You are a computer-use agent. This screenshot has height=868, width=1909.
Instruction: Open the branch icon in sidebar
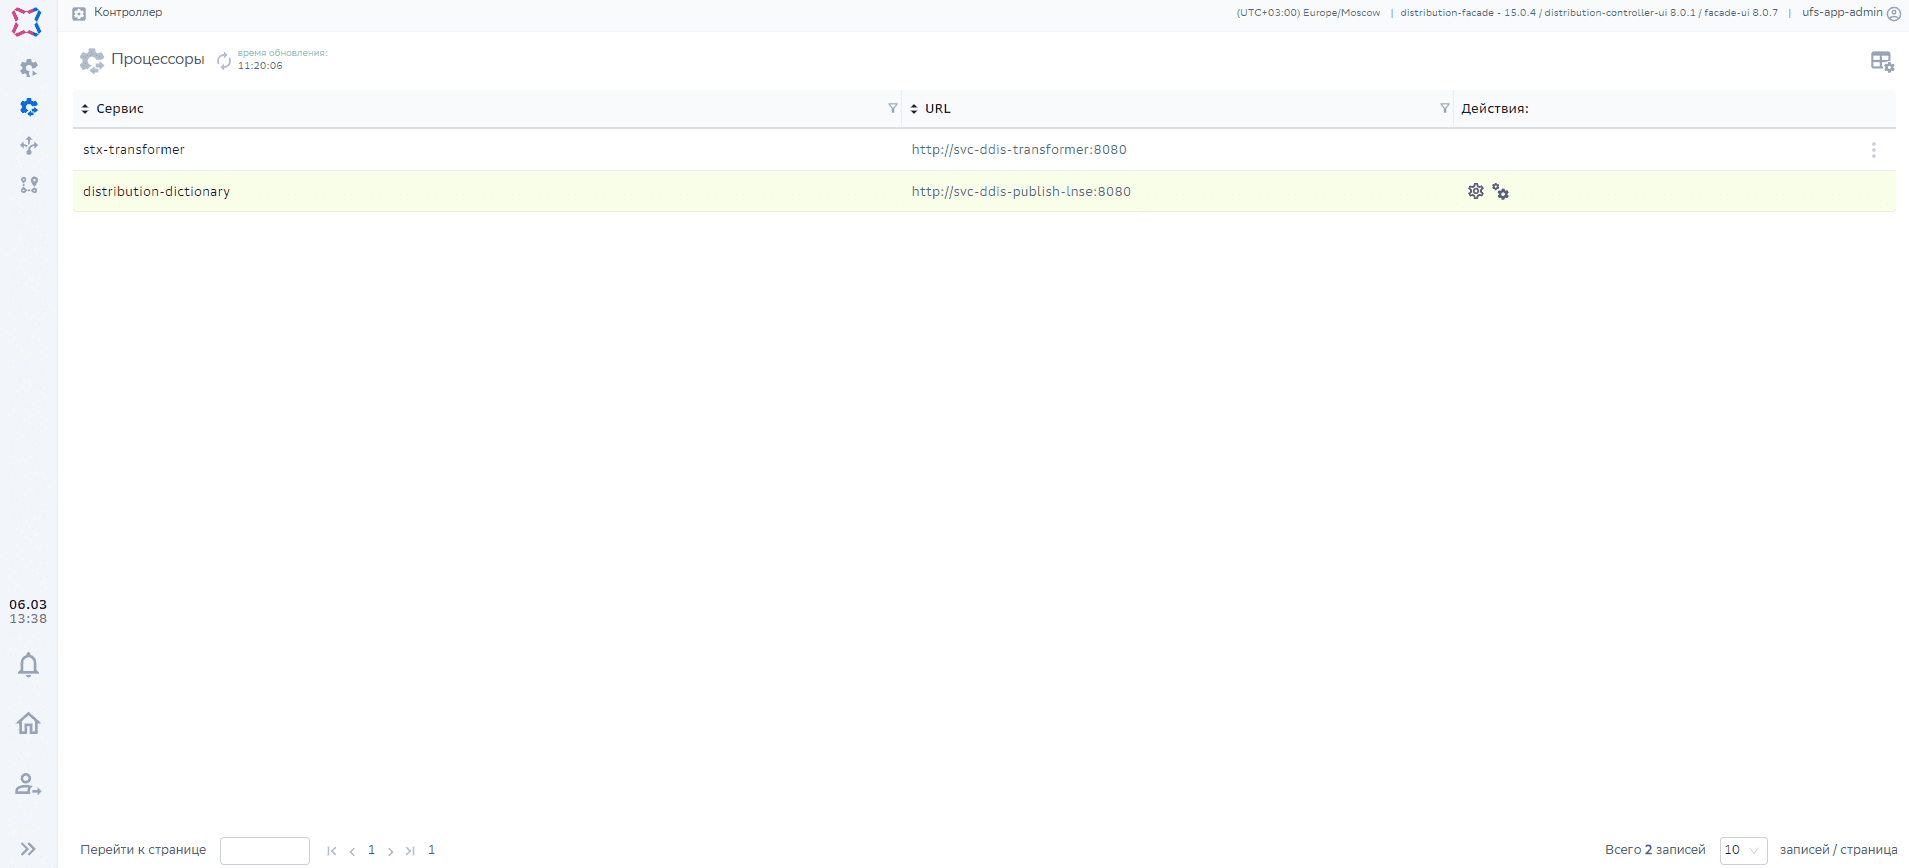(x=29, y=185)
